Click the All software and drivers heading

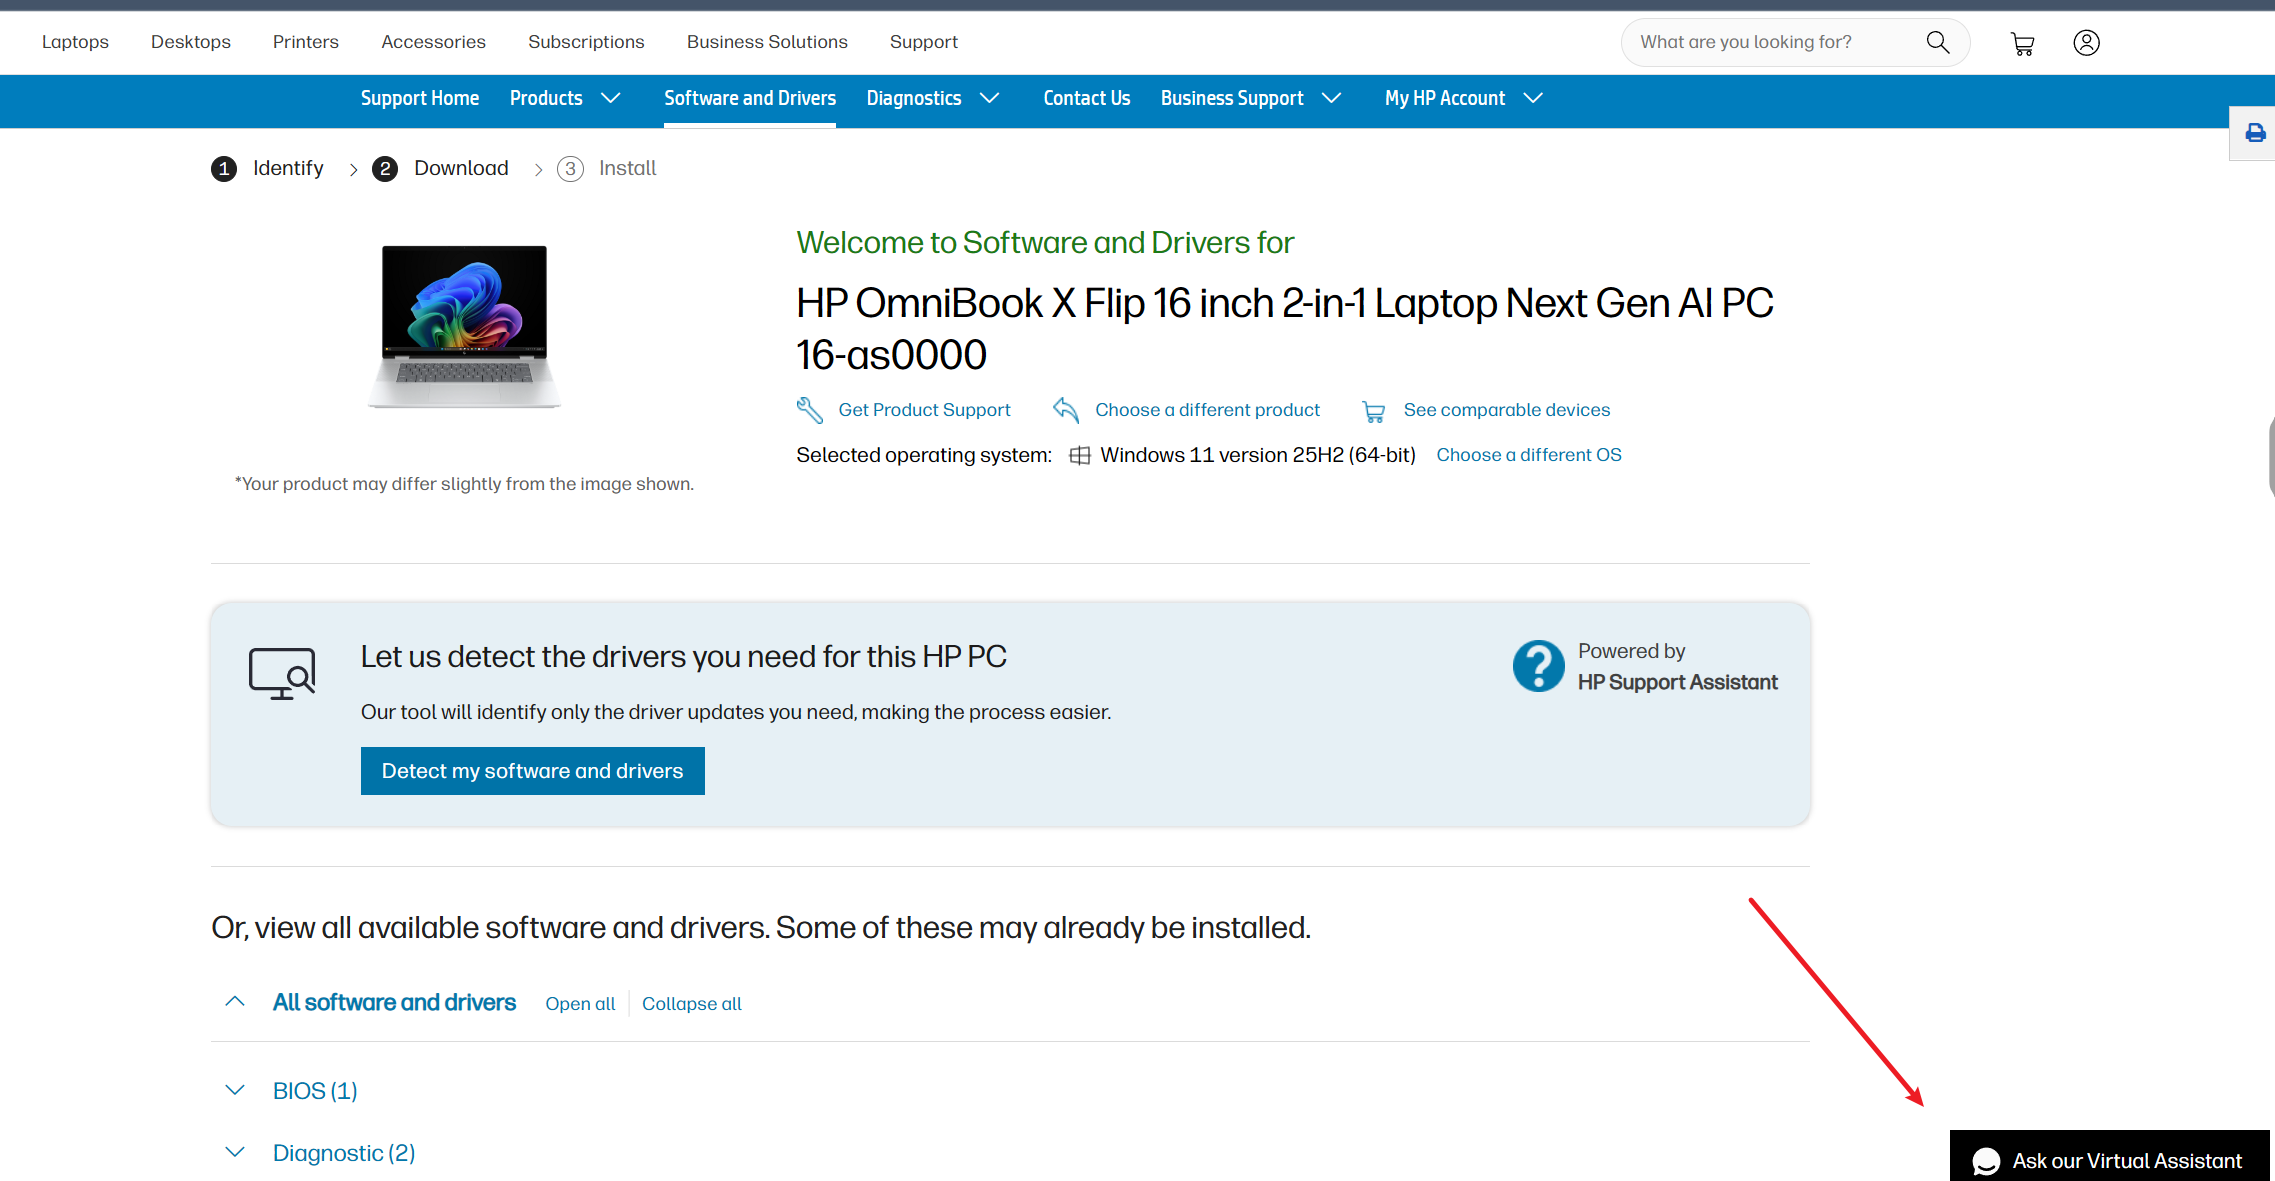click(x=394, y=1002)
